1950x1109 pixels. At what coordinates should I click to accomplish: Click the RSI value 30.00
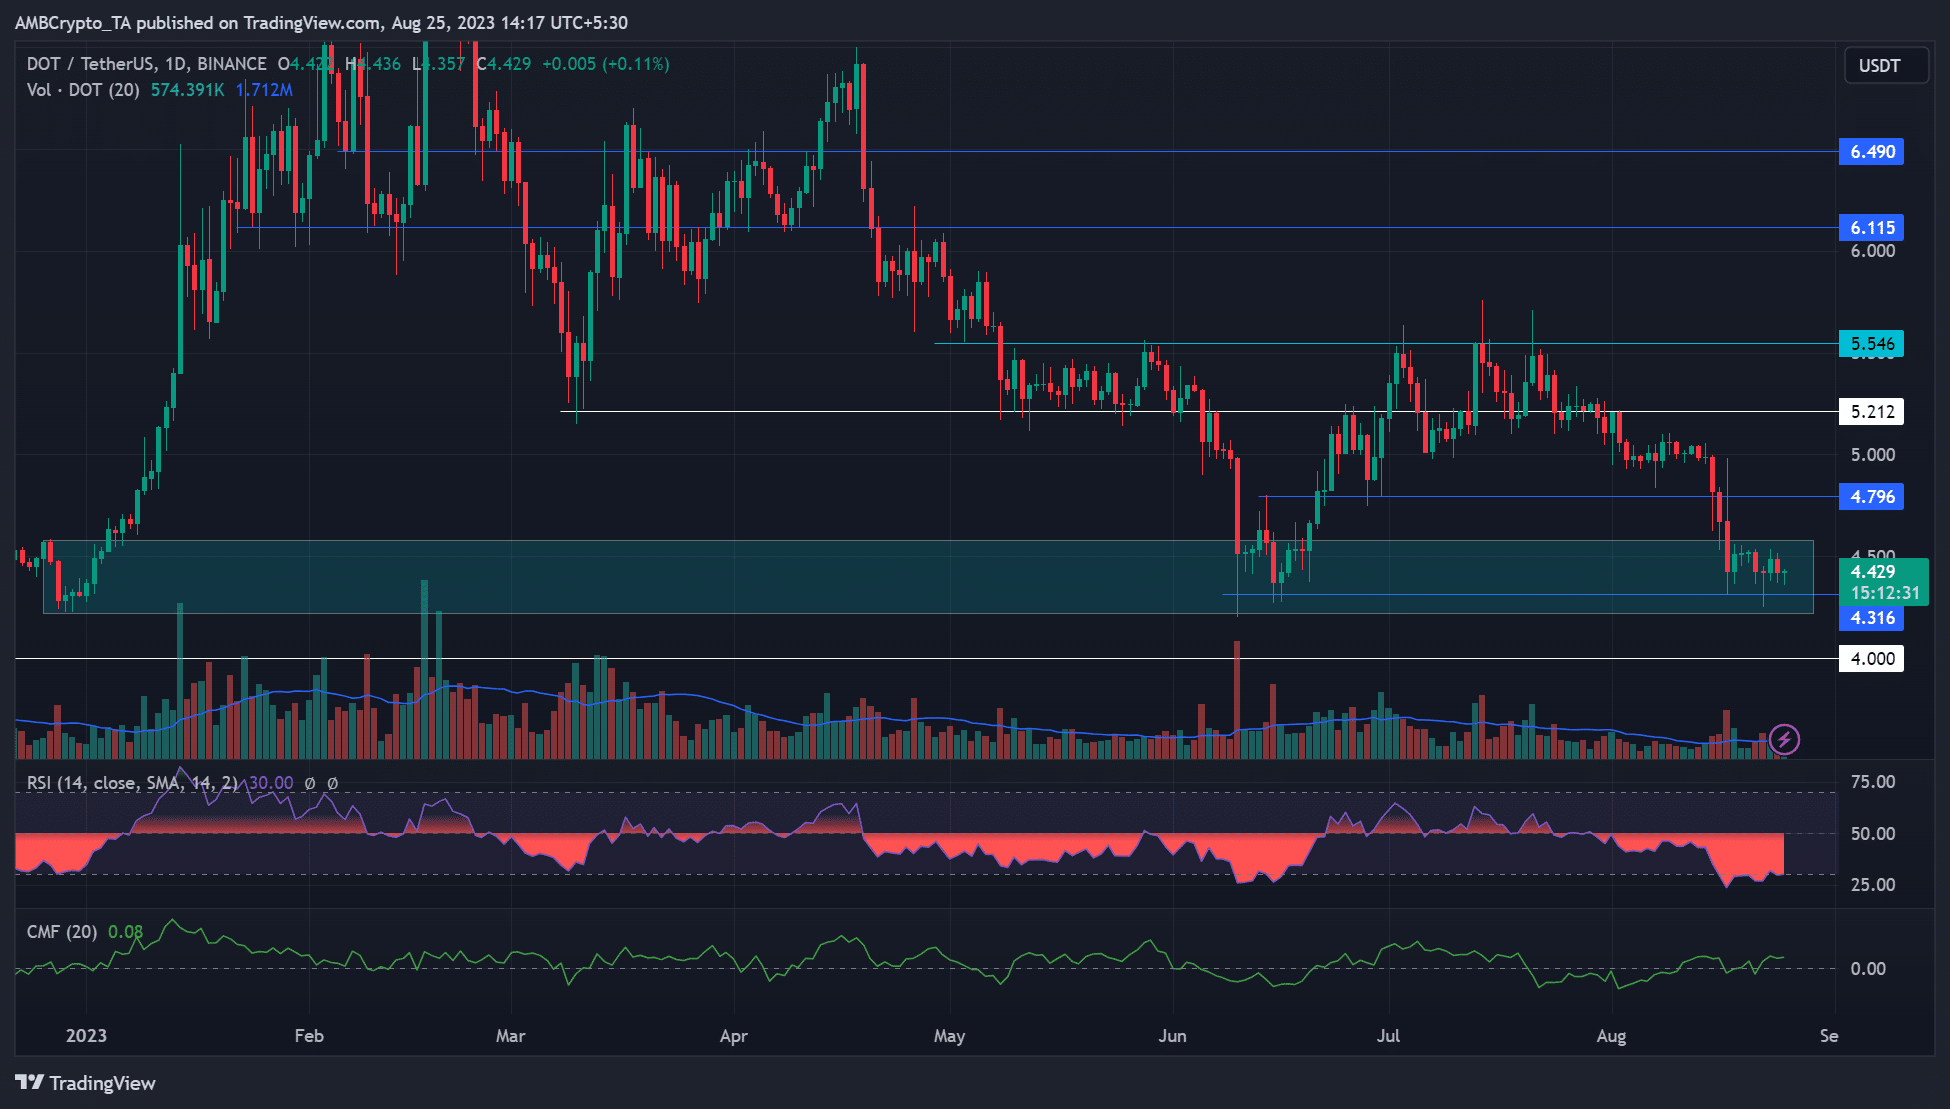click(x=271, y=783)
